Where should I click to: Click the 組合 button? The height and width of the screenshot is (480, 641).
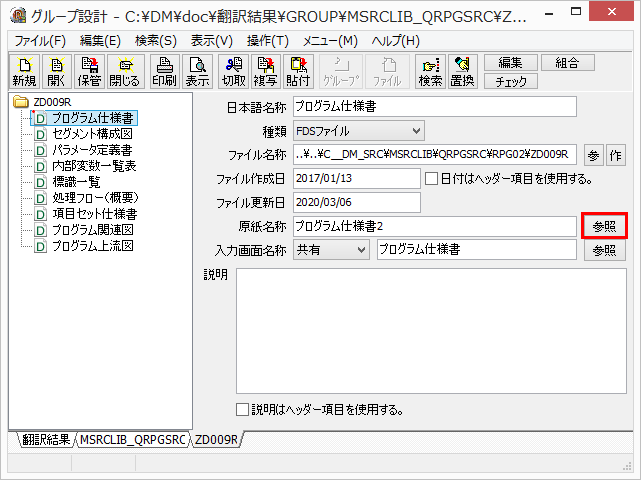pos(568,63)
